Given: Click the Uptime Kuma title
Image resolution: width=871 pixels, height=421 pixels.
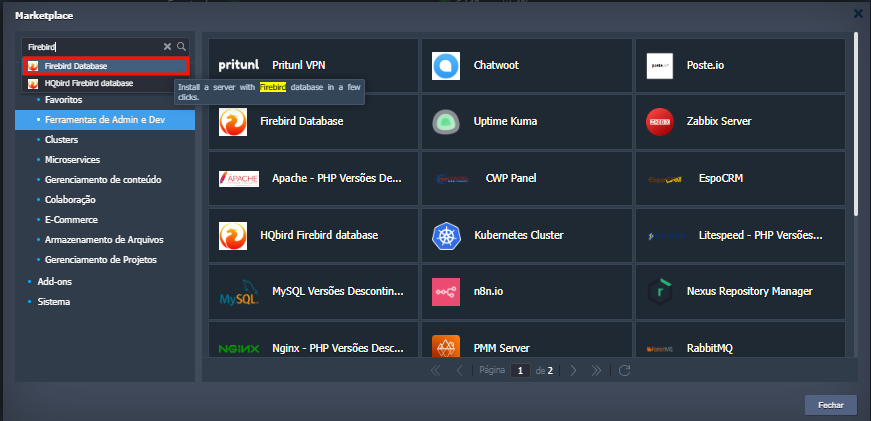Looking at the screenshot, I should click(505, 122).
